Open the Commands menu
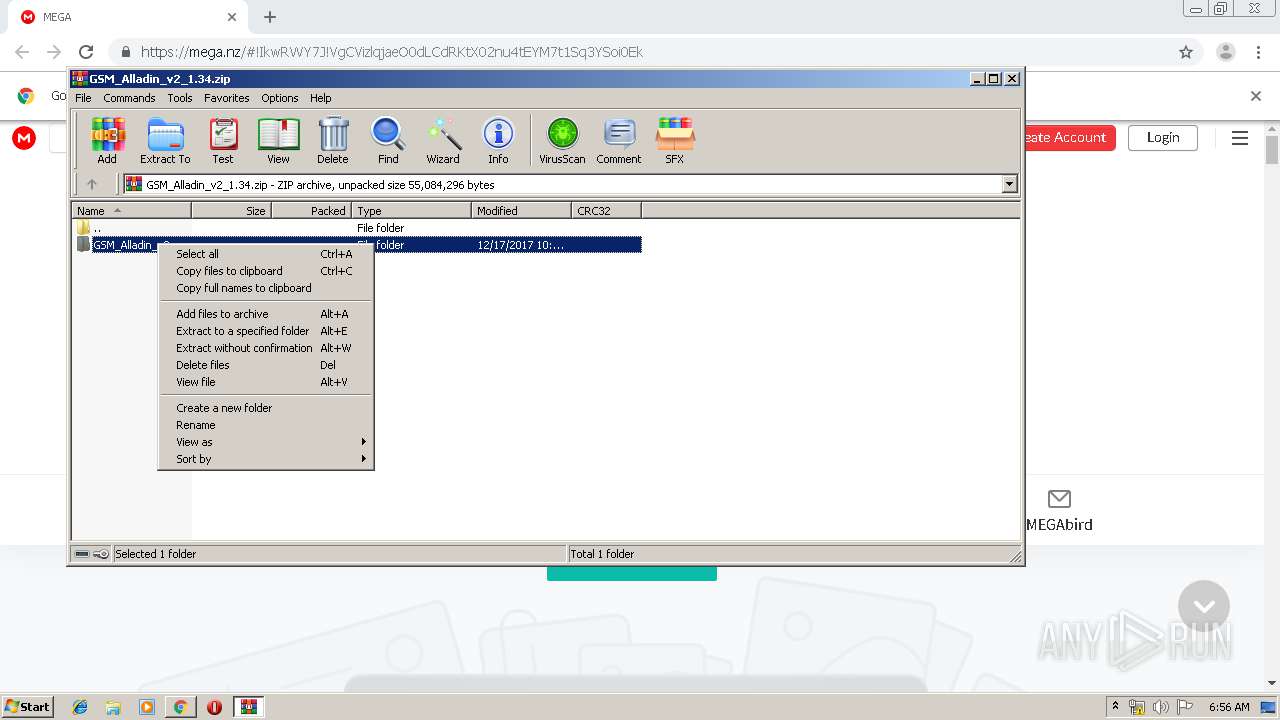This screenshot has height=720, width=1280. point(129,98)
